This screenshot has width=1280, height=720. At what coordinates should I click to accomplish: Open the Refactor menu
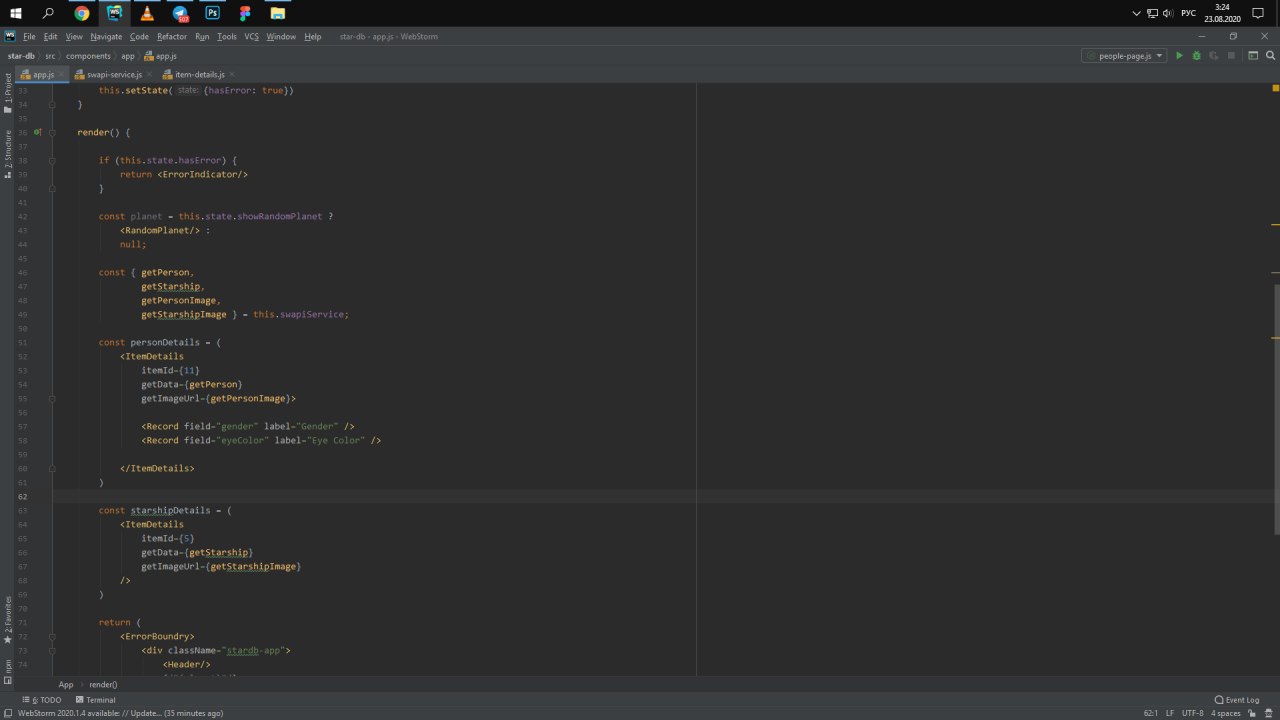[171, 36]
